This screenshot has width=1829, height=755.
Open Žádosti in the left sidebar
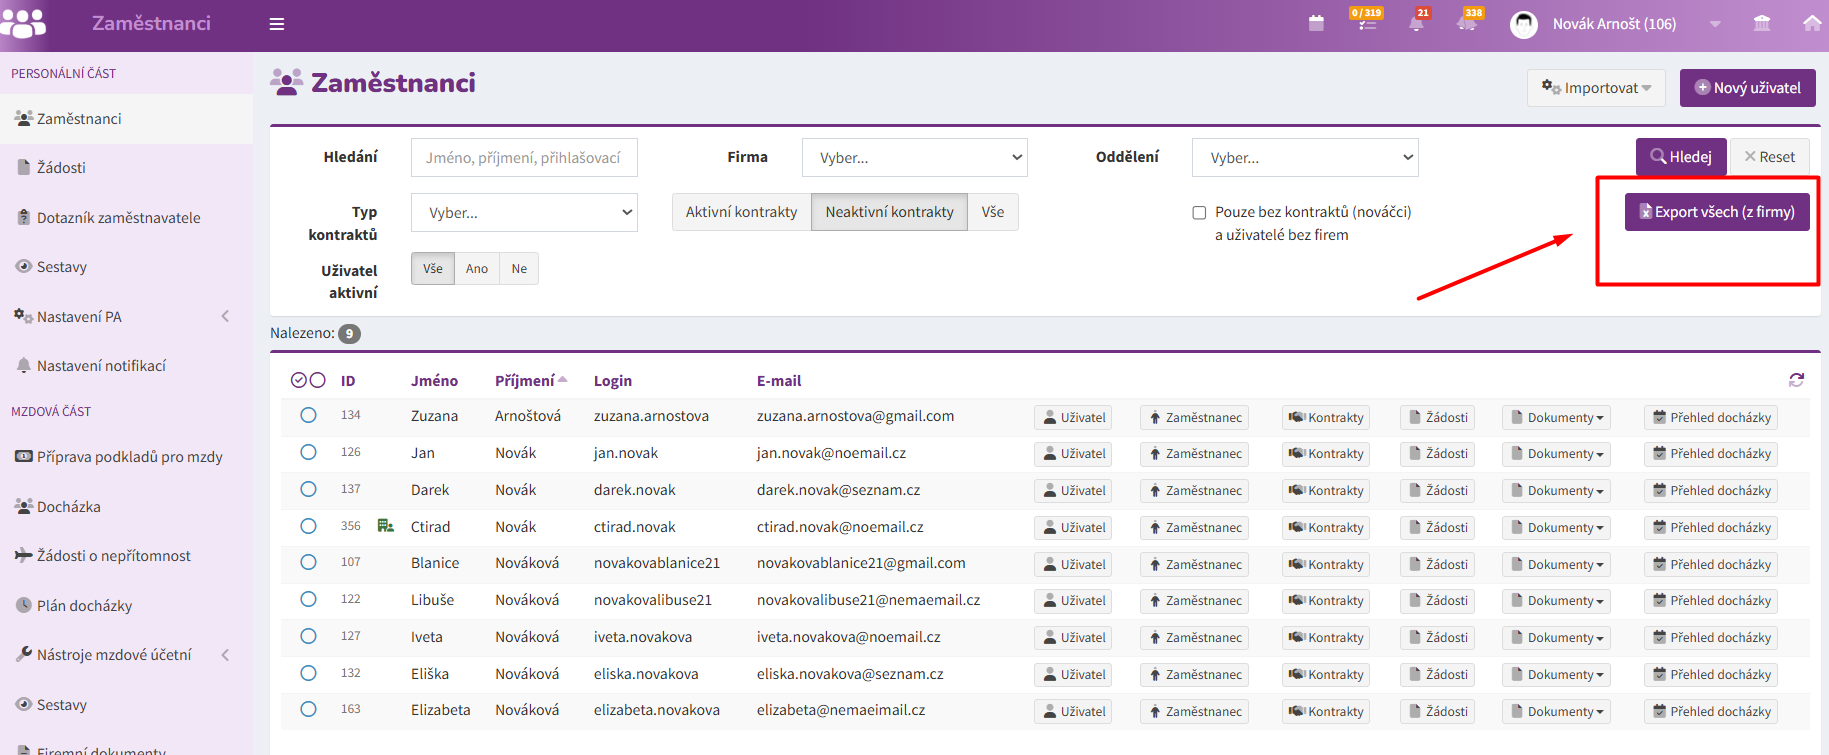(x=126, y=168)
